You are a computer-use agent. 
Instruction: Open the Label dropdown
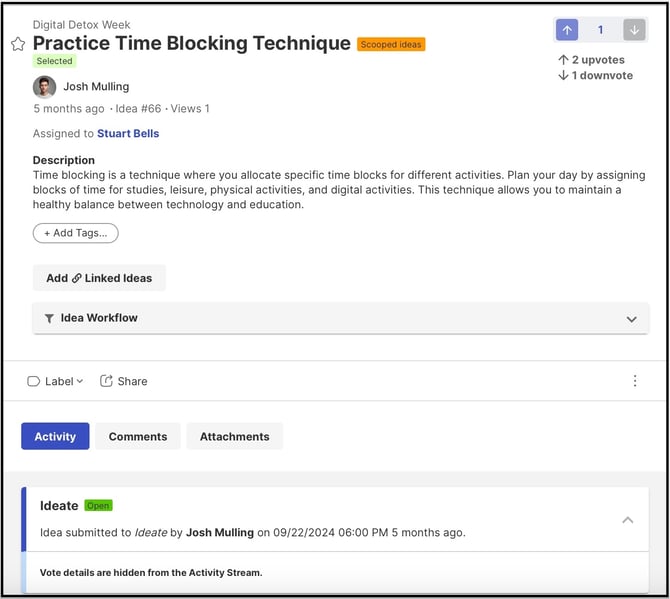click(x=56, y=381)
